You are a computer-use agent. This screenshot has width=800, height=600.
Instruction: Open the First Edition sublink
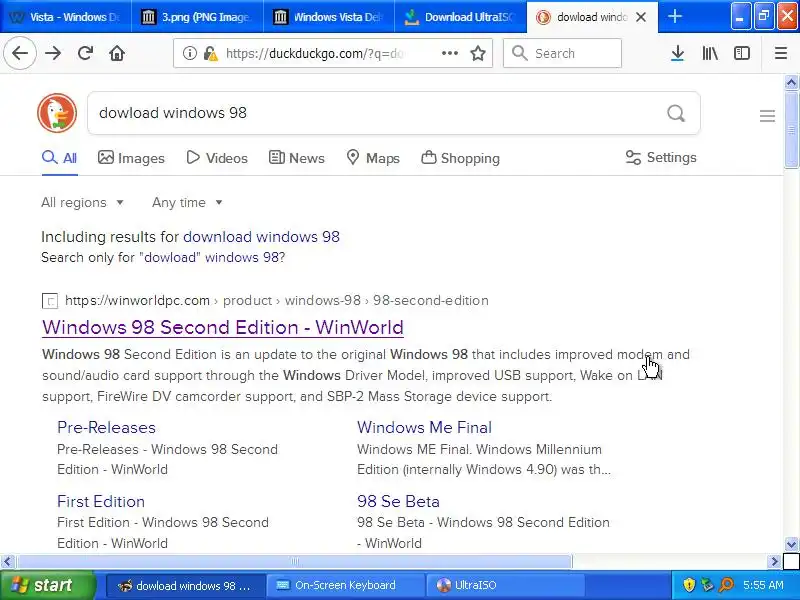pos(101,502)
